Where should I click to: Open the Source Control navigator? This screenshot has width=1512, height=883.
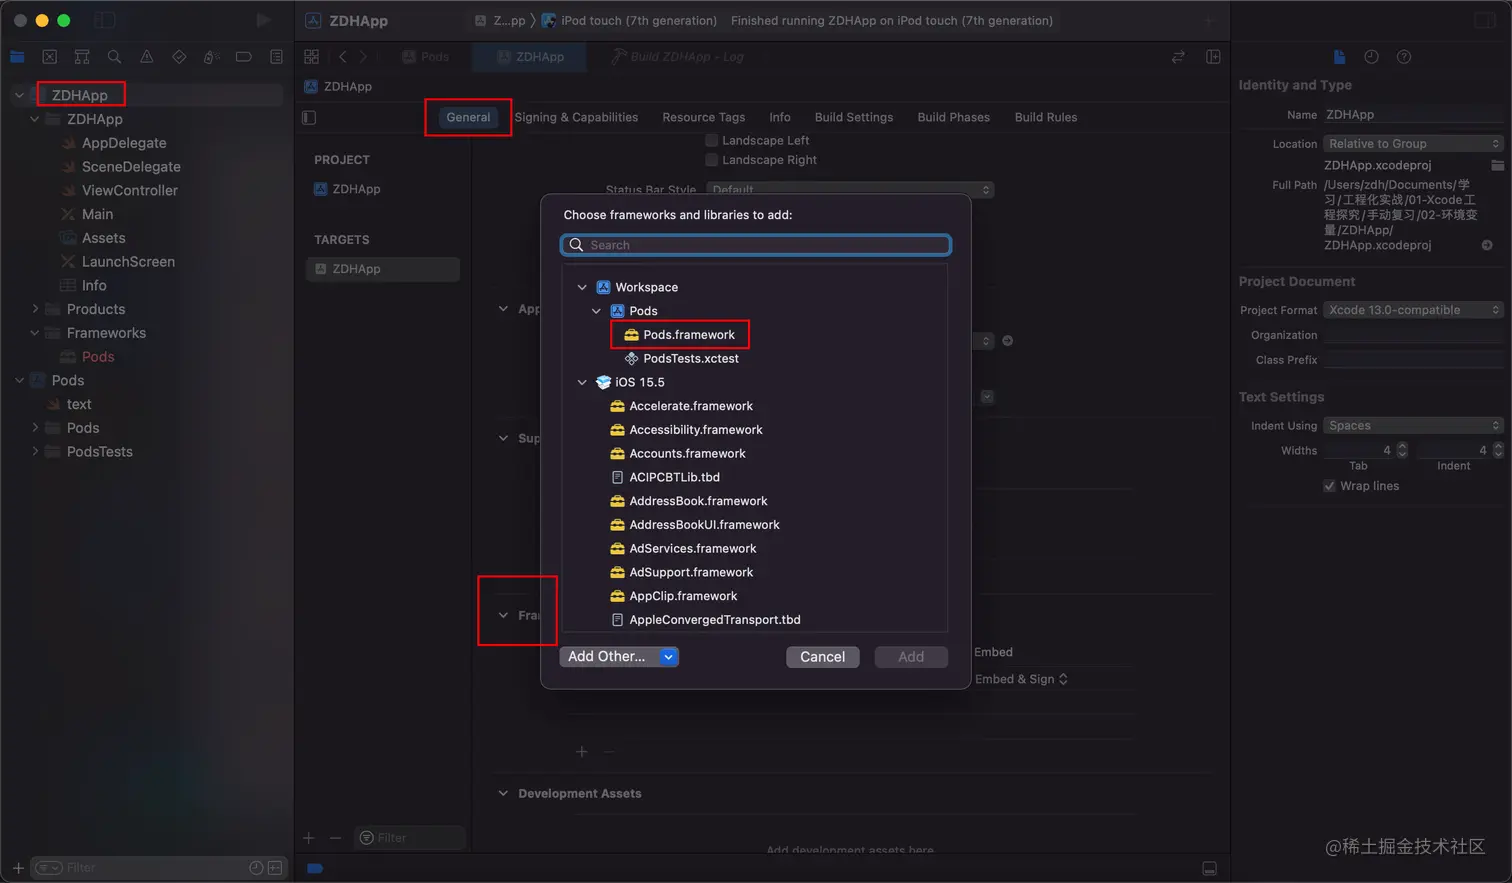(x=49, y=57)
